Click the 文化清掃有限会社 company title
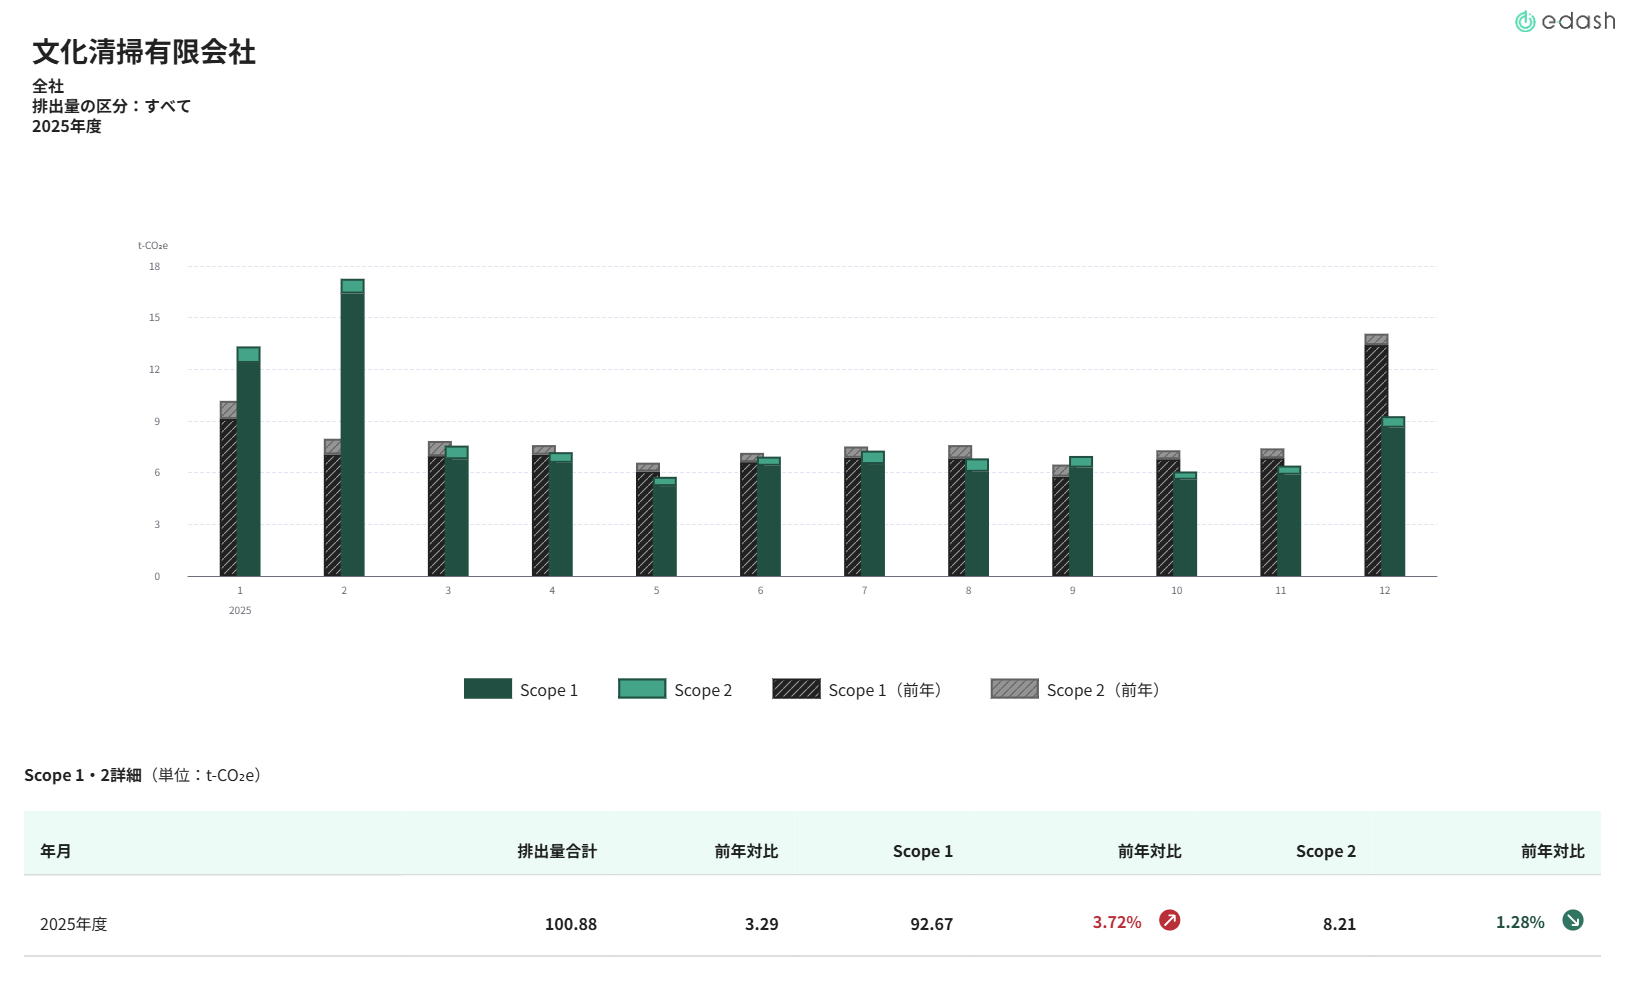The width and height of the screenshot is (1625, 981). (144, 52)
